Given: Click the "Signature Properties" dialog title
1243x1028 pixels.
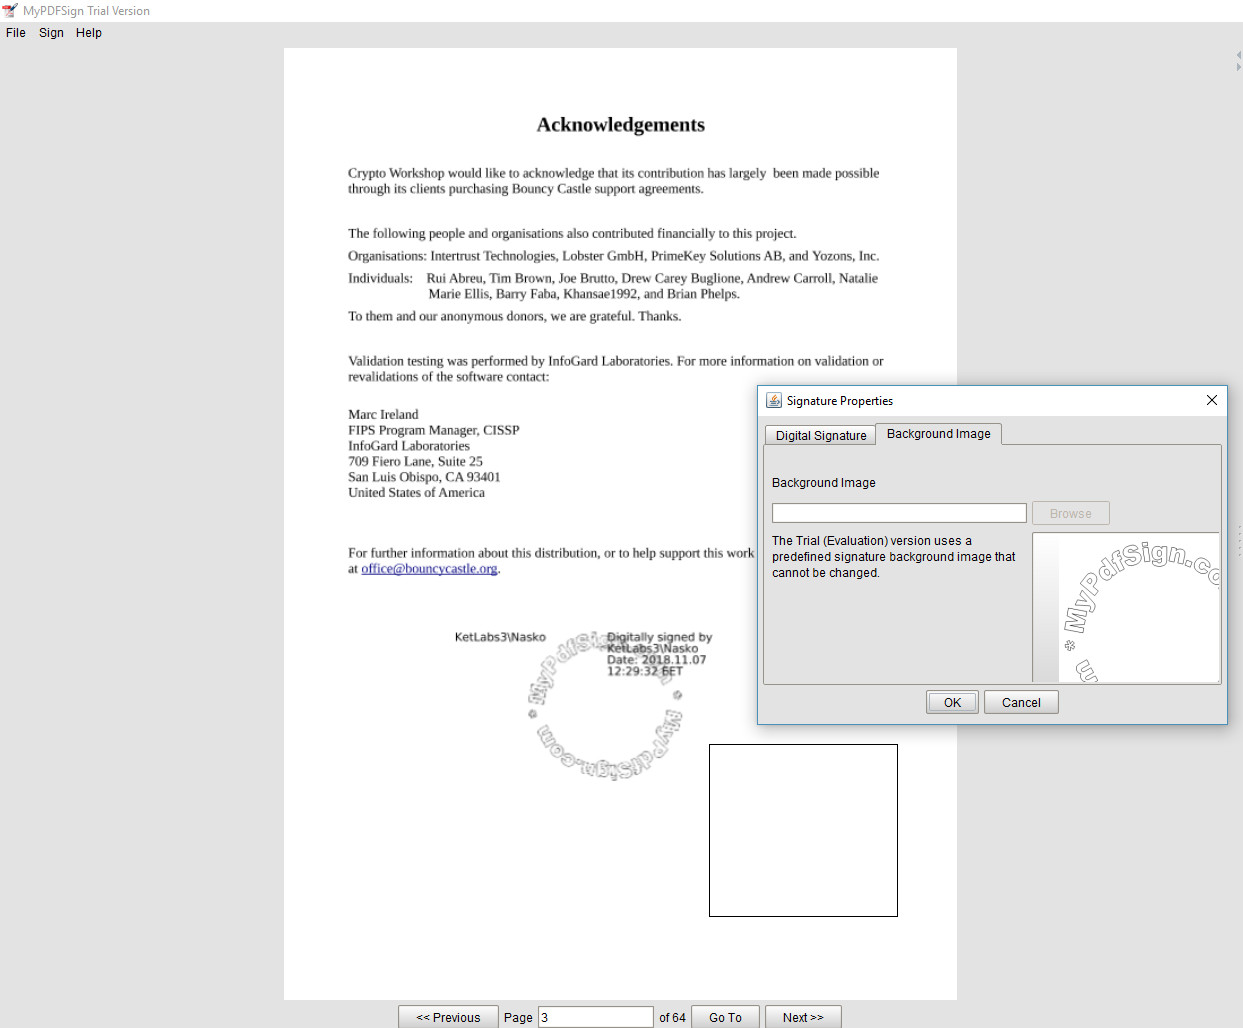Looking at the screenshot, I should click(840, 401).
